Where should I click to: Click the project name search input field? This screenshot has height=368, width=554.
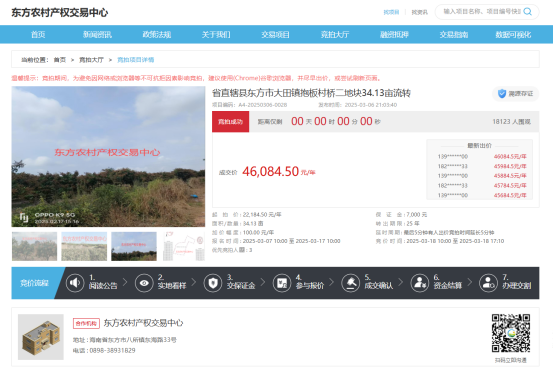(x=482, y=12)
